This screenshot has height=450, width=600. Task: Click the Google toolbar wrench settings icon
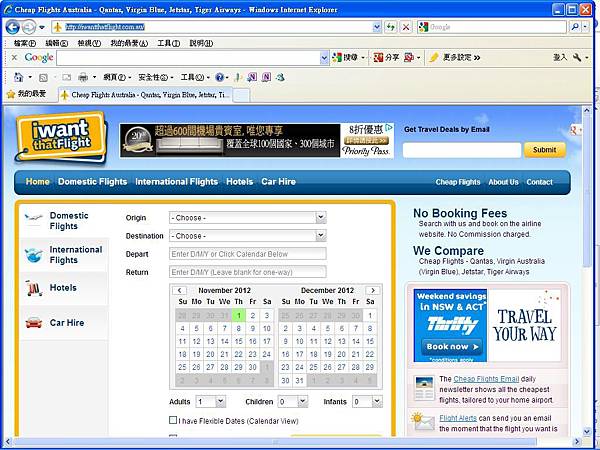tap(577, 57)
